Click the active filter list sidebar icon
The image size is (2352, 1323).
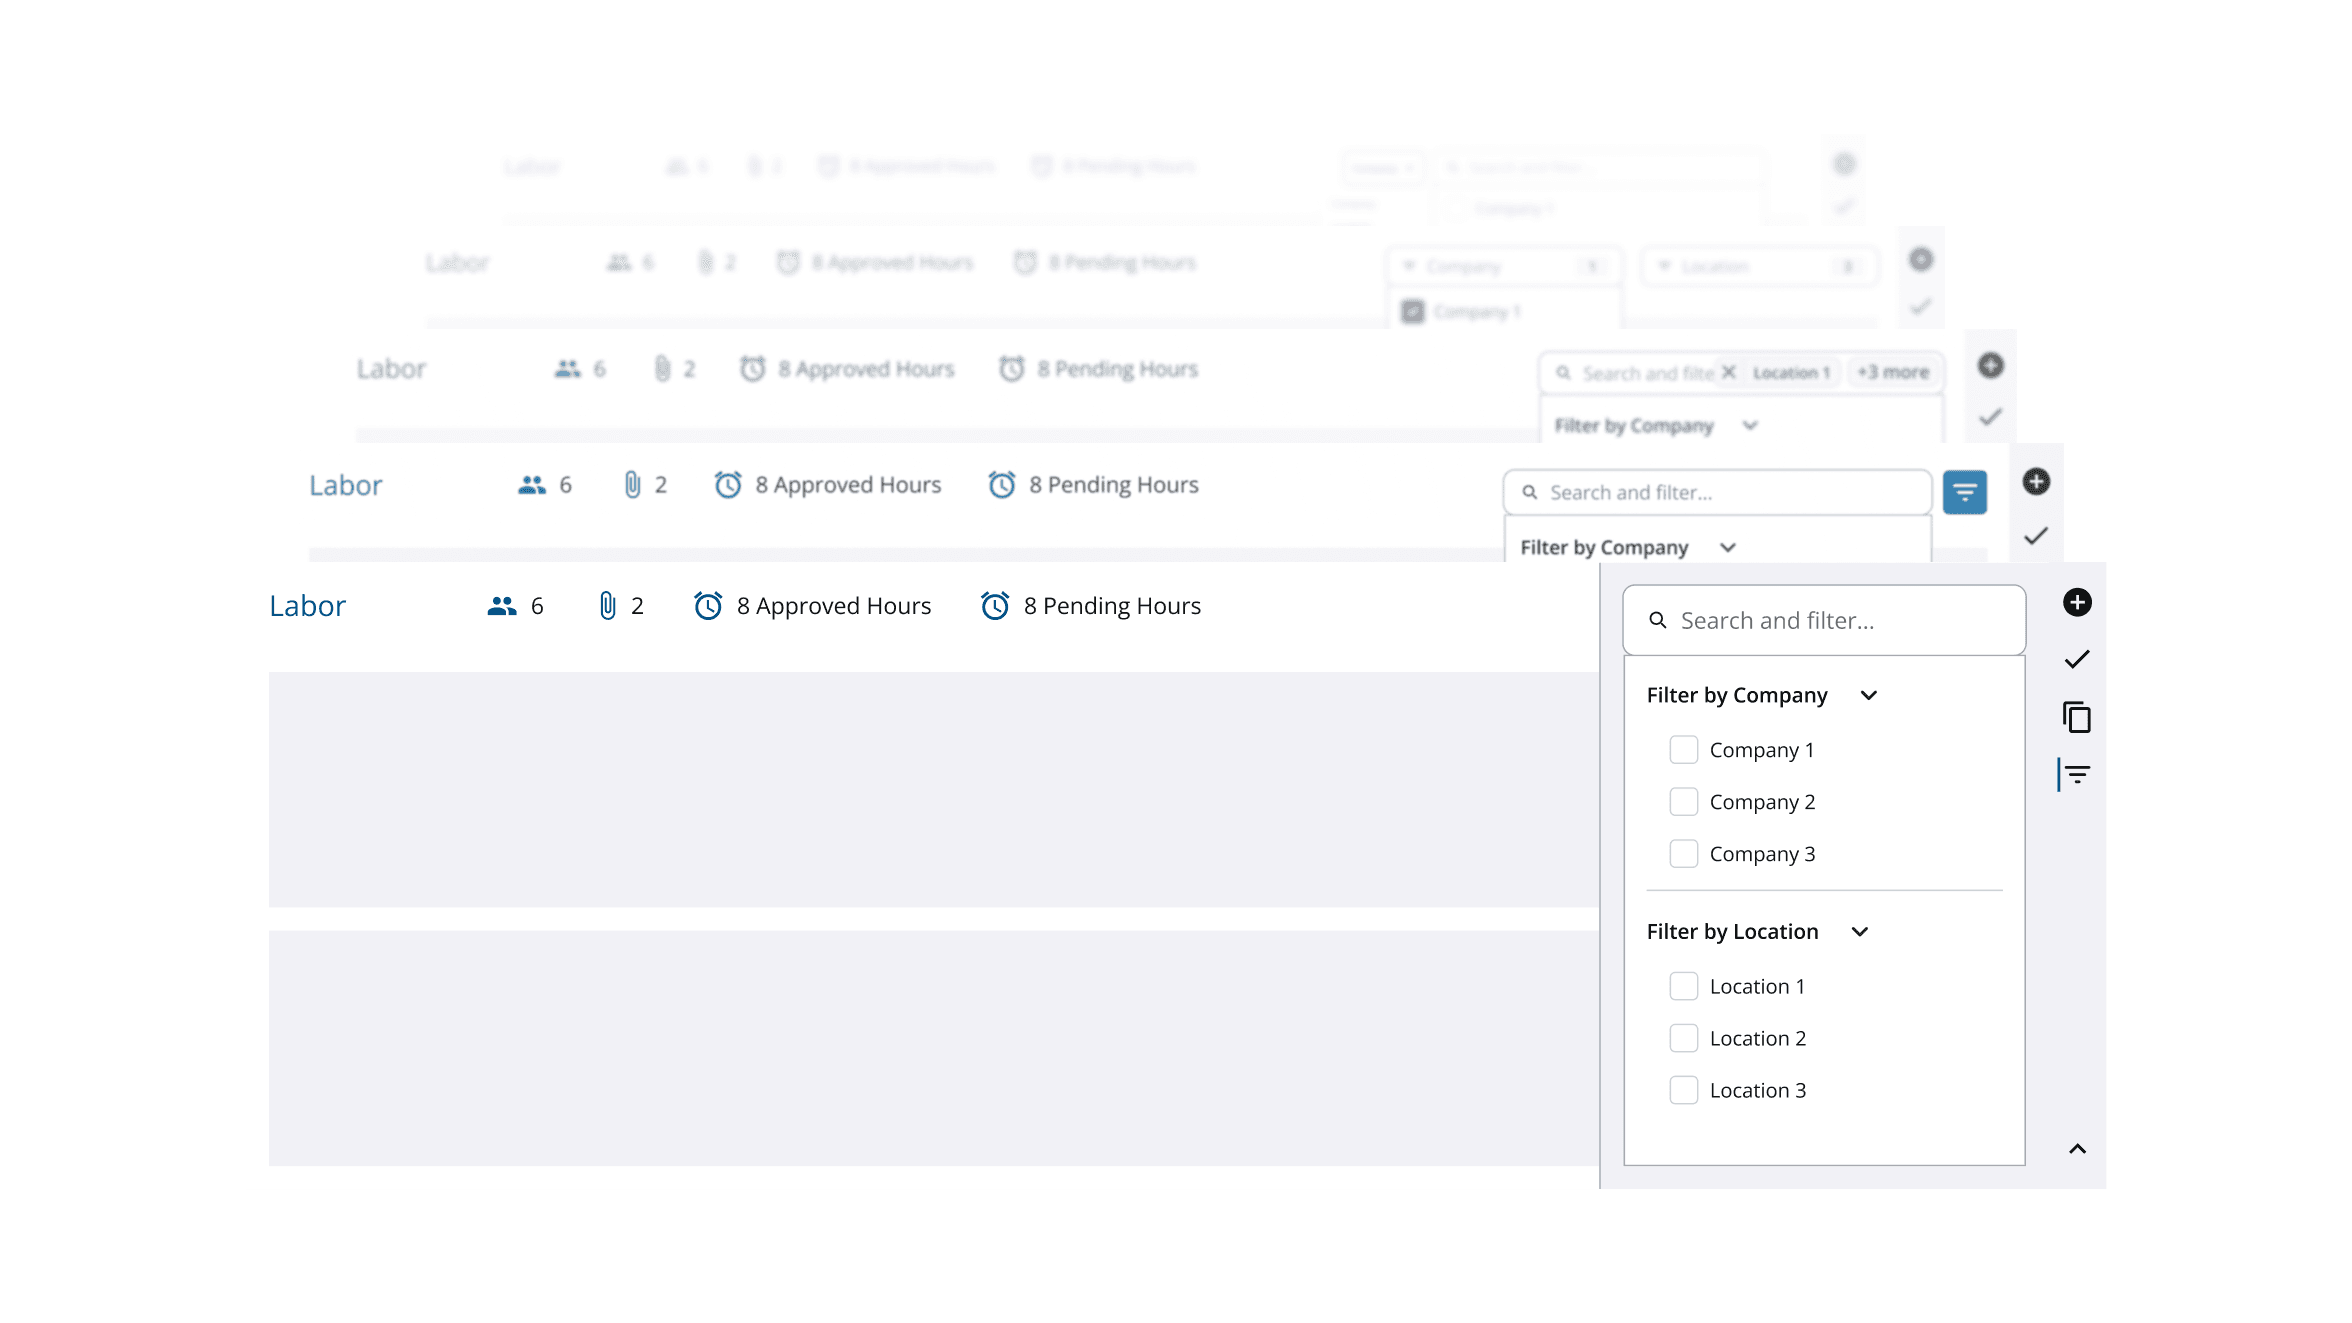click(2077, 774)
